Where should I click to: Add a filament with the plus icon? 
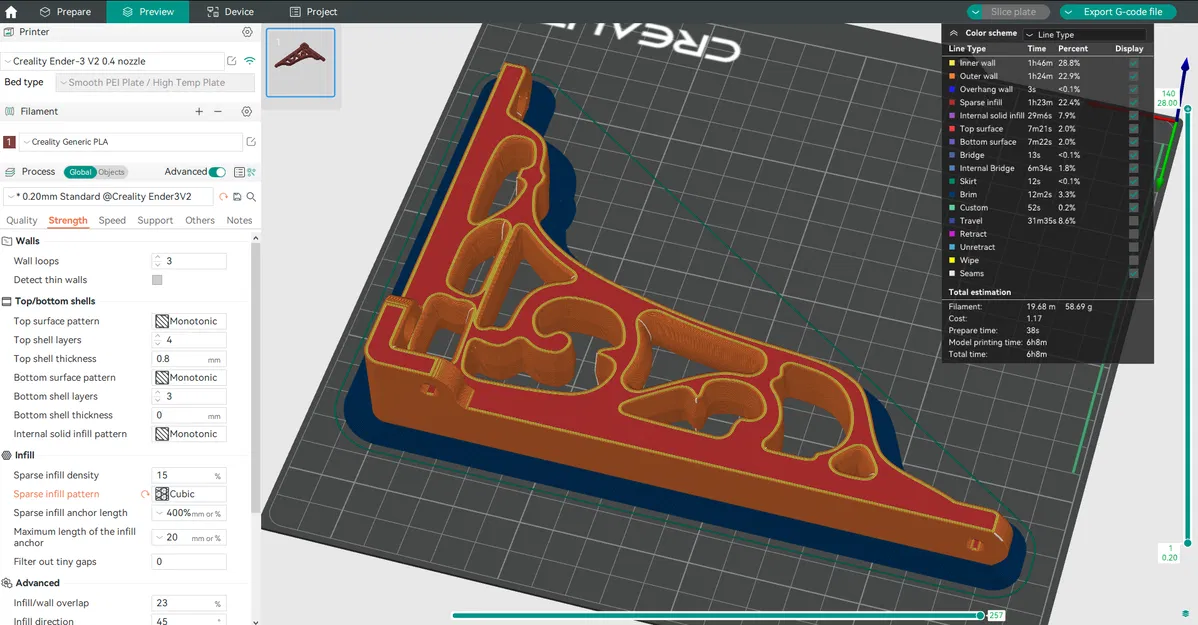click(199, 112)
